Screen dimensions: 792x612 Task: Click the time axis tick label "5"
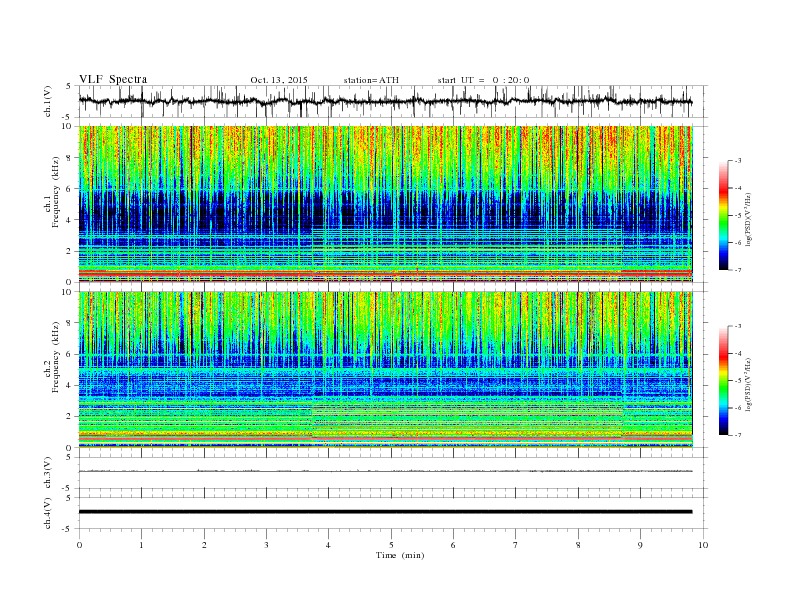(x=391, y=545)
